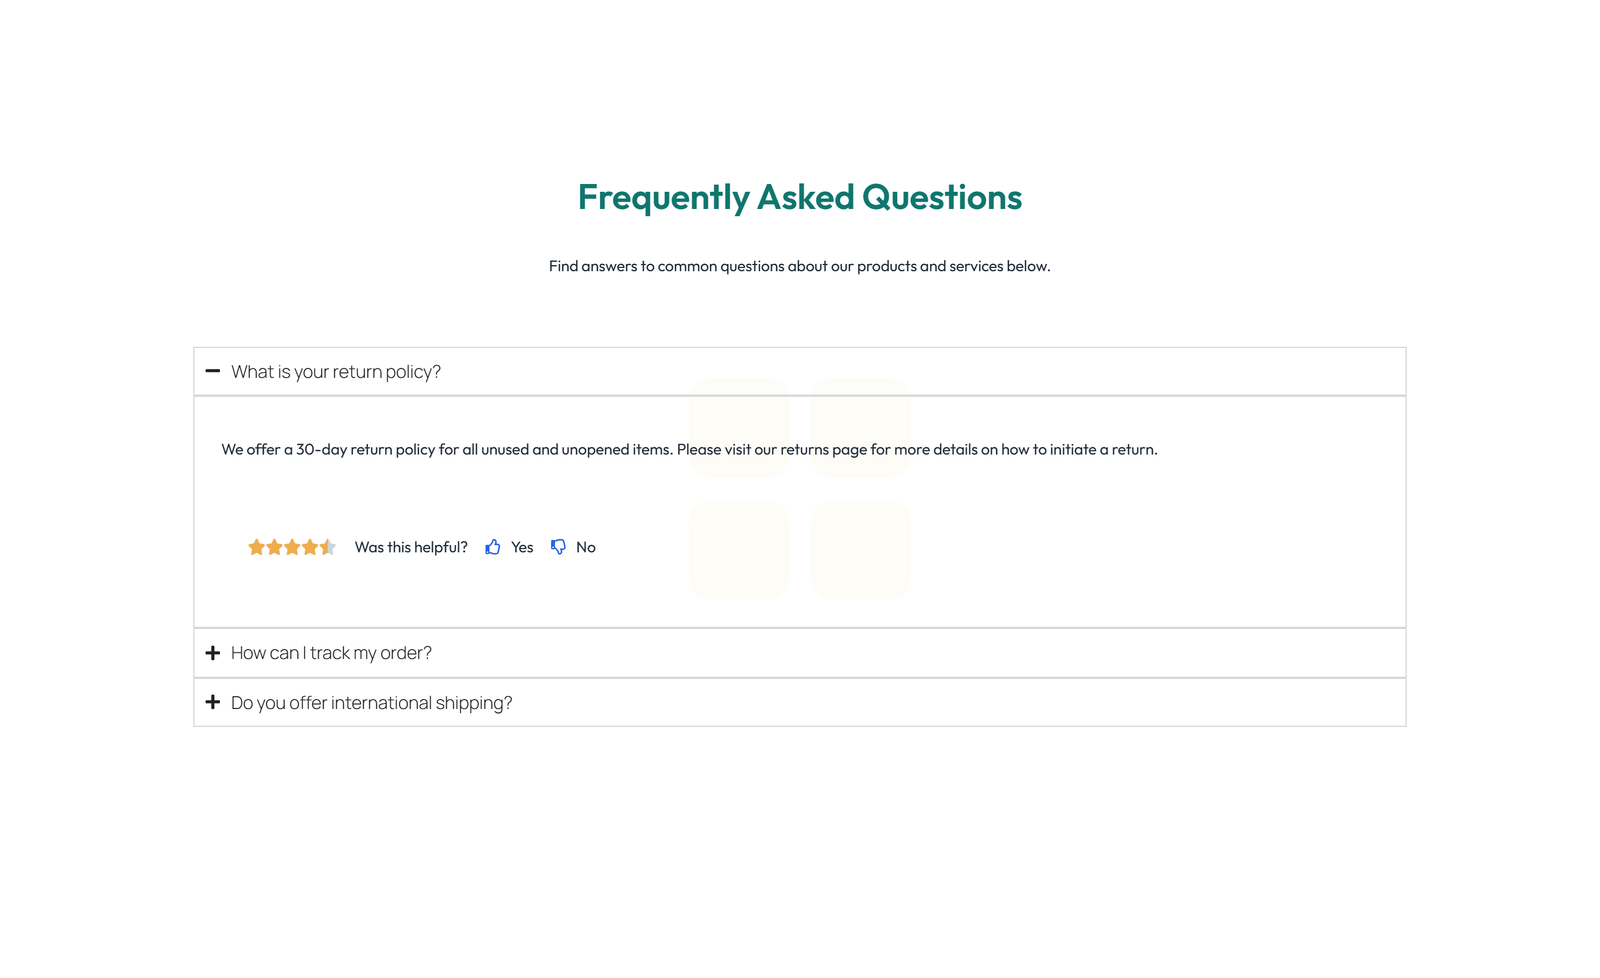Image resolution: width=1600 pixels, height=978 pixels.
Task: Select the second rating star
Action: pyautogui.click(x=275, y=547)
